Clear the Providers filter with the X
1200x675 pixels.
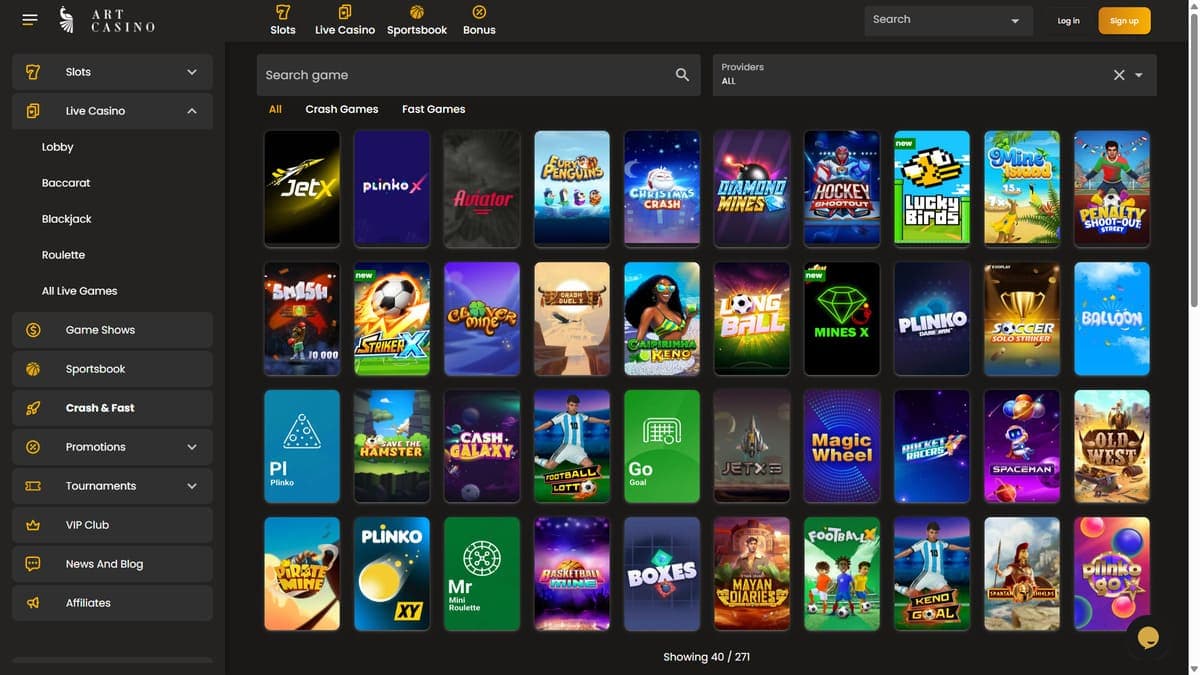coord(1119,75)
